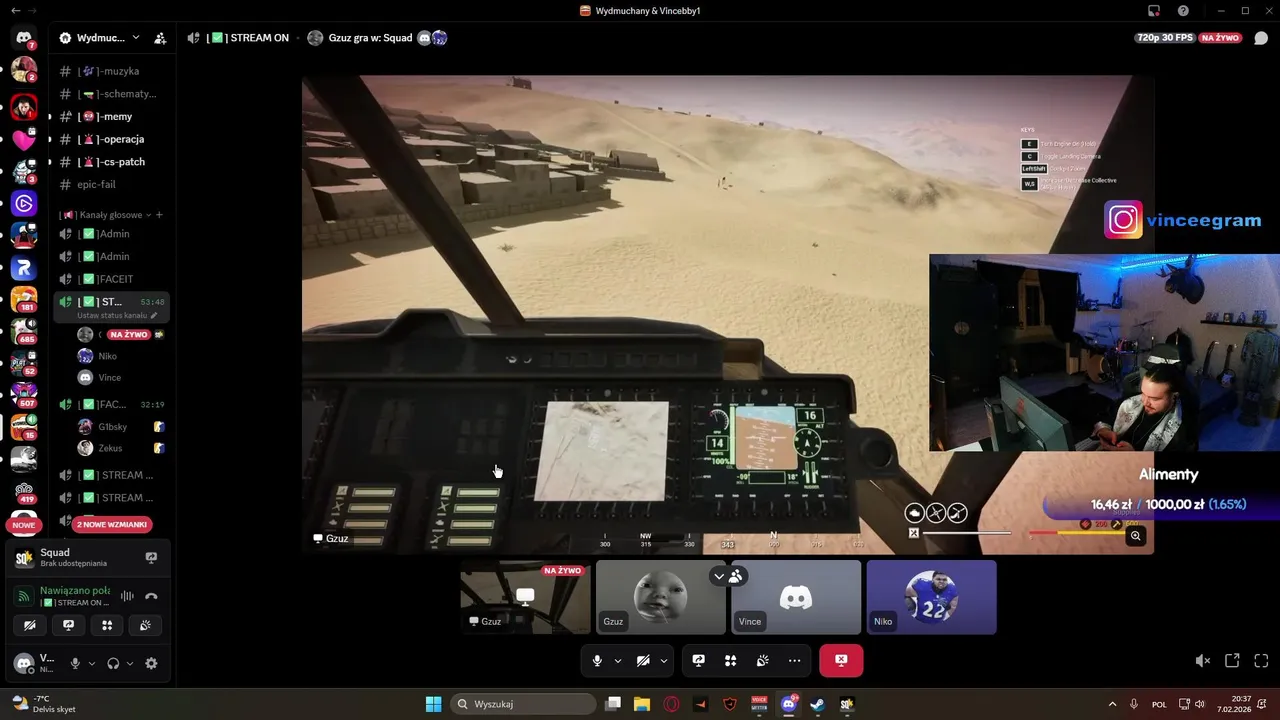Open the voice connection noise suppression waveform icon

click(x=127, y=596)
